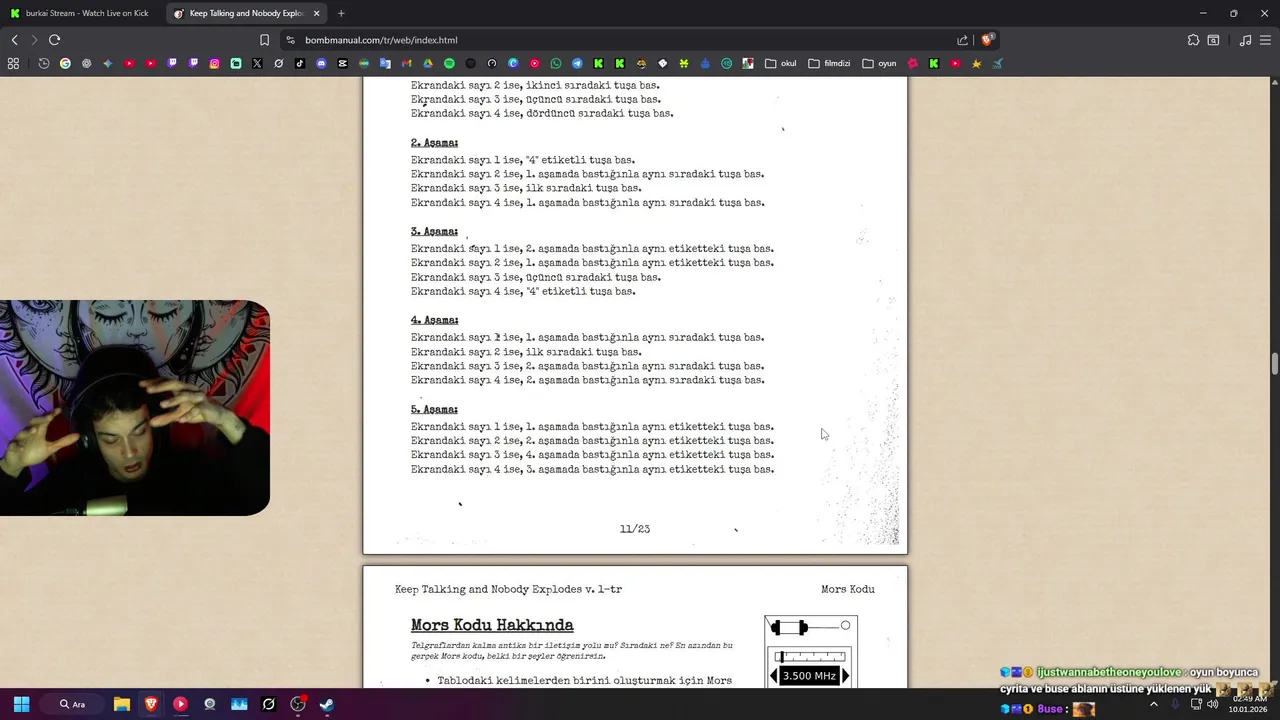Click the '4. Aşama:' heading
Screen dimensions: 1280x720
(x=434, y=320)
